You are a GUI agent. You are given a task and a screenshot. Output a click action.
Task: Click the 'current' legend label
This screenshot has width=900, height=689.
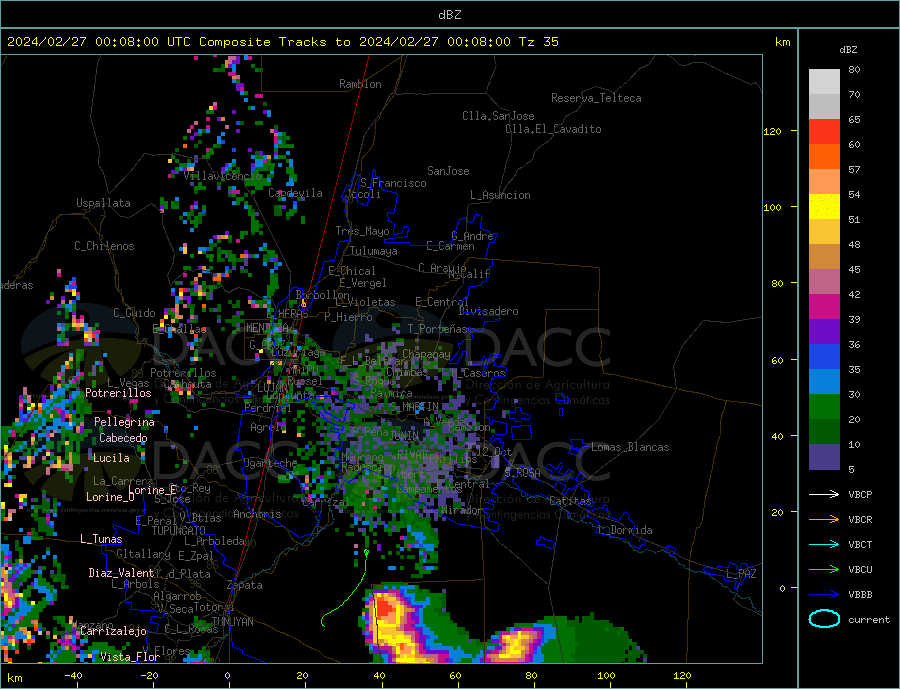click(x=868, y=620)
